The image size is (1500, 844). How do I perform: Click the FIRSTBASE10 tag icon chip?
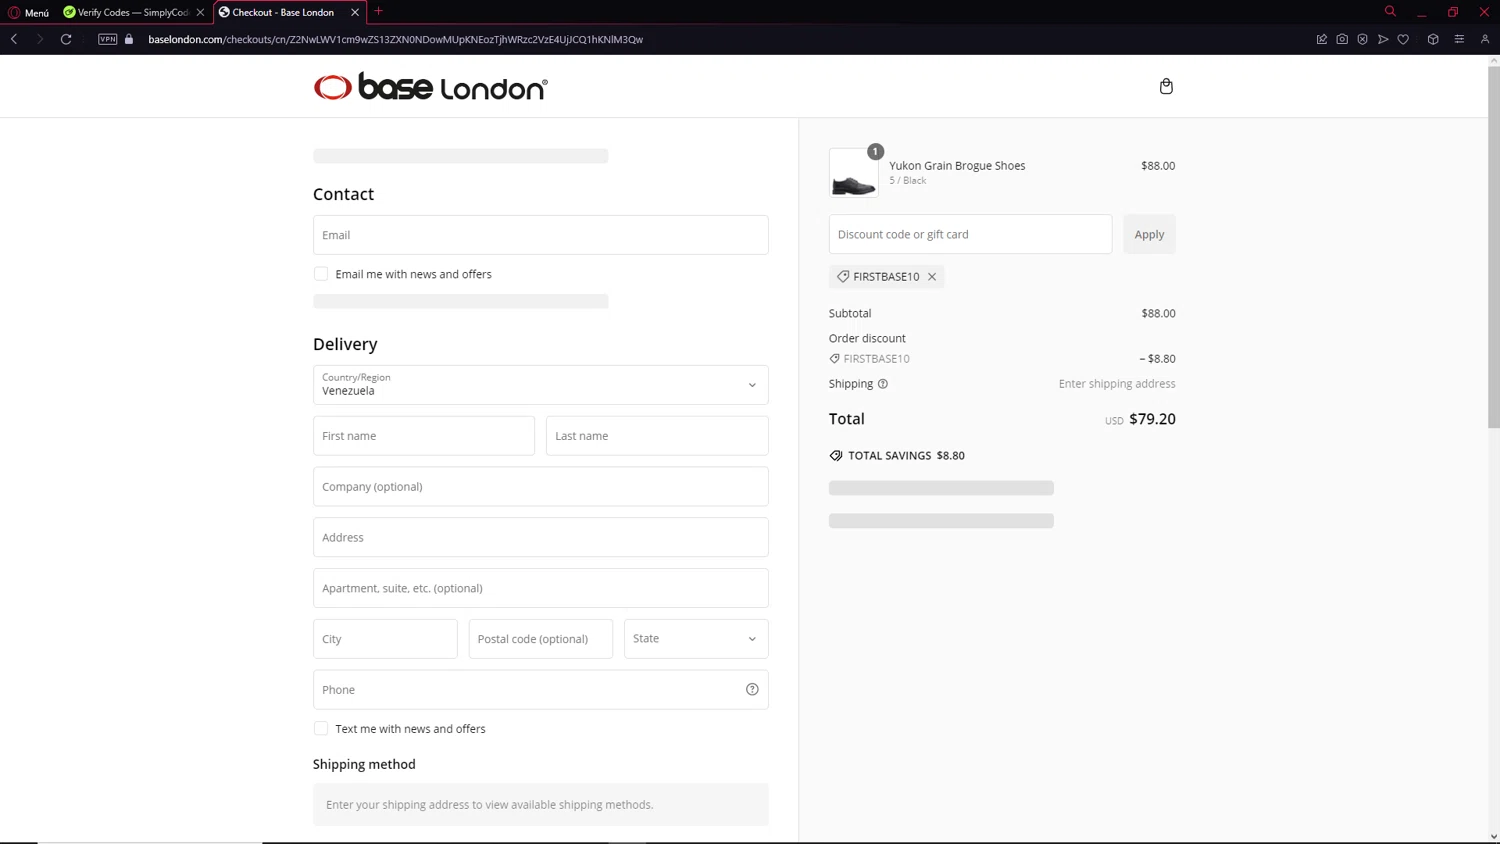pyautogui.click(x=843, y=277)
